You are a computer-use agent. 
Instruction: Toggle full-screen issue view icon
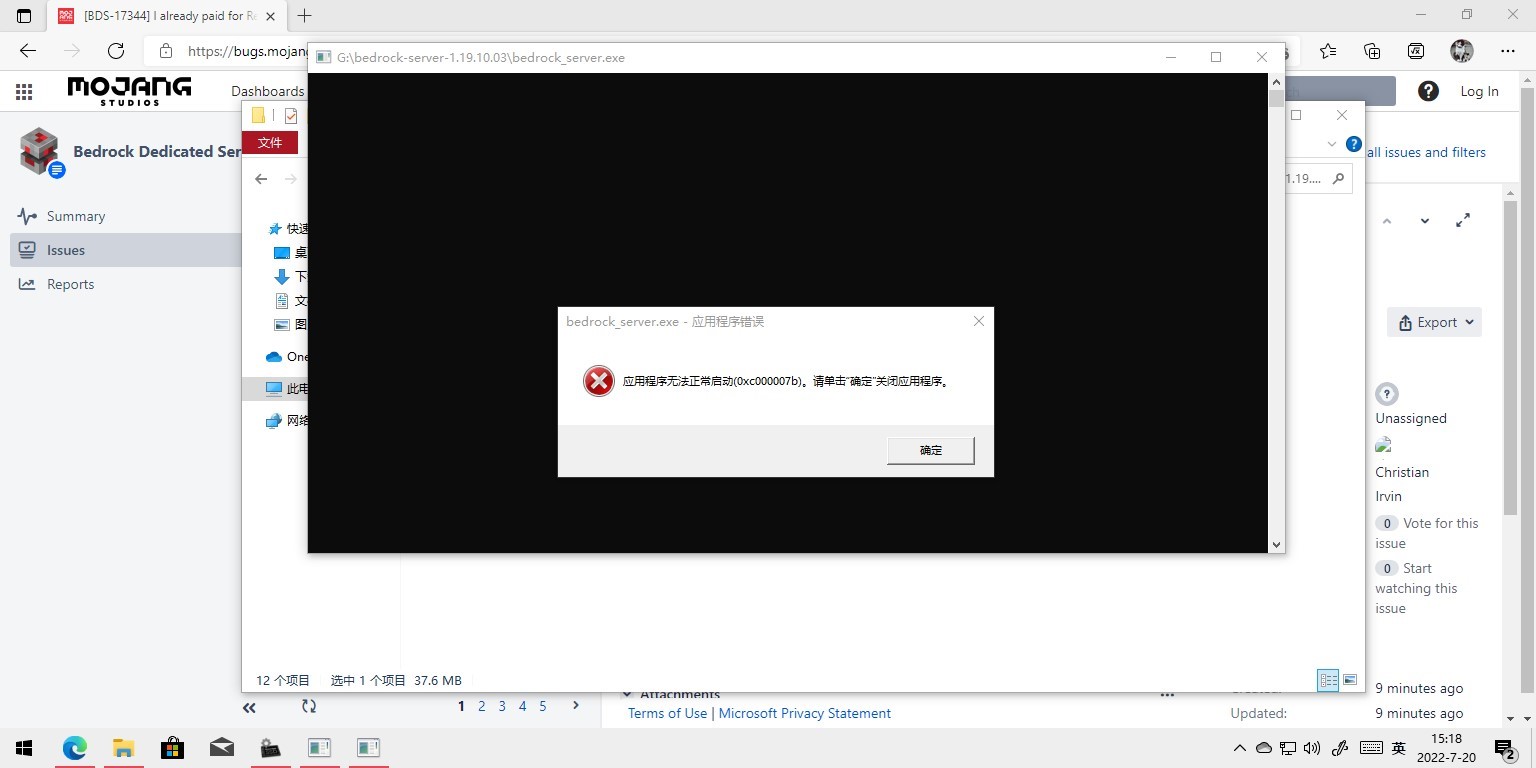pos(1463,221)
